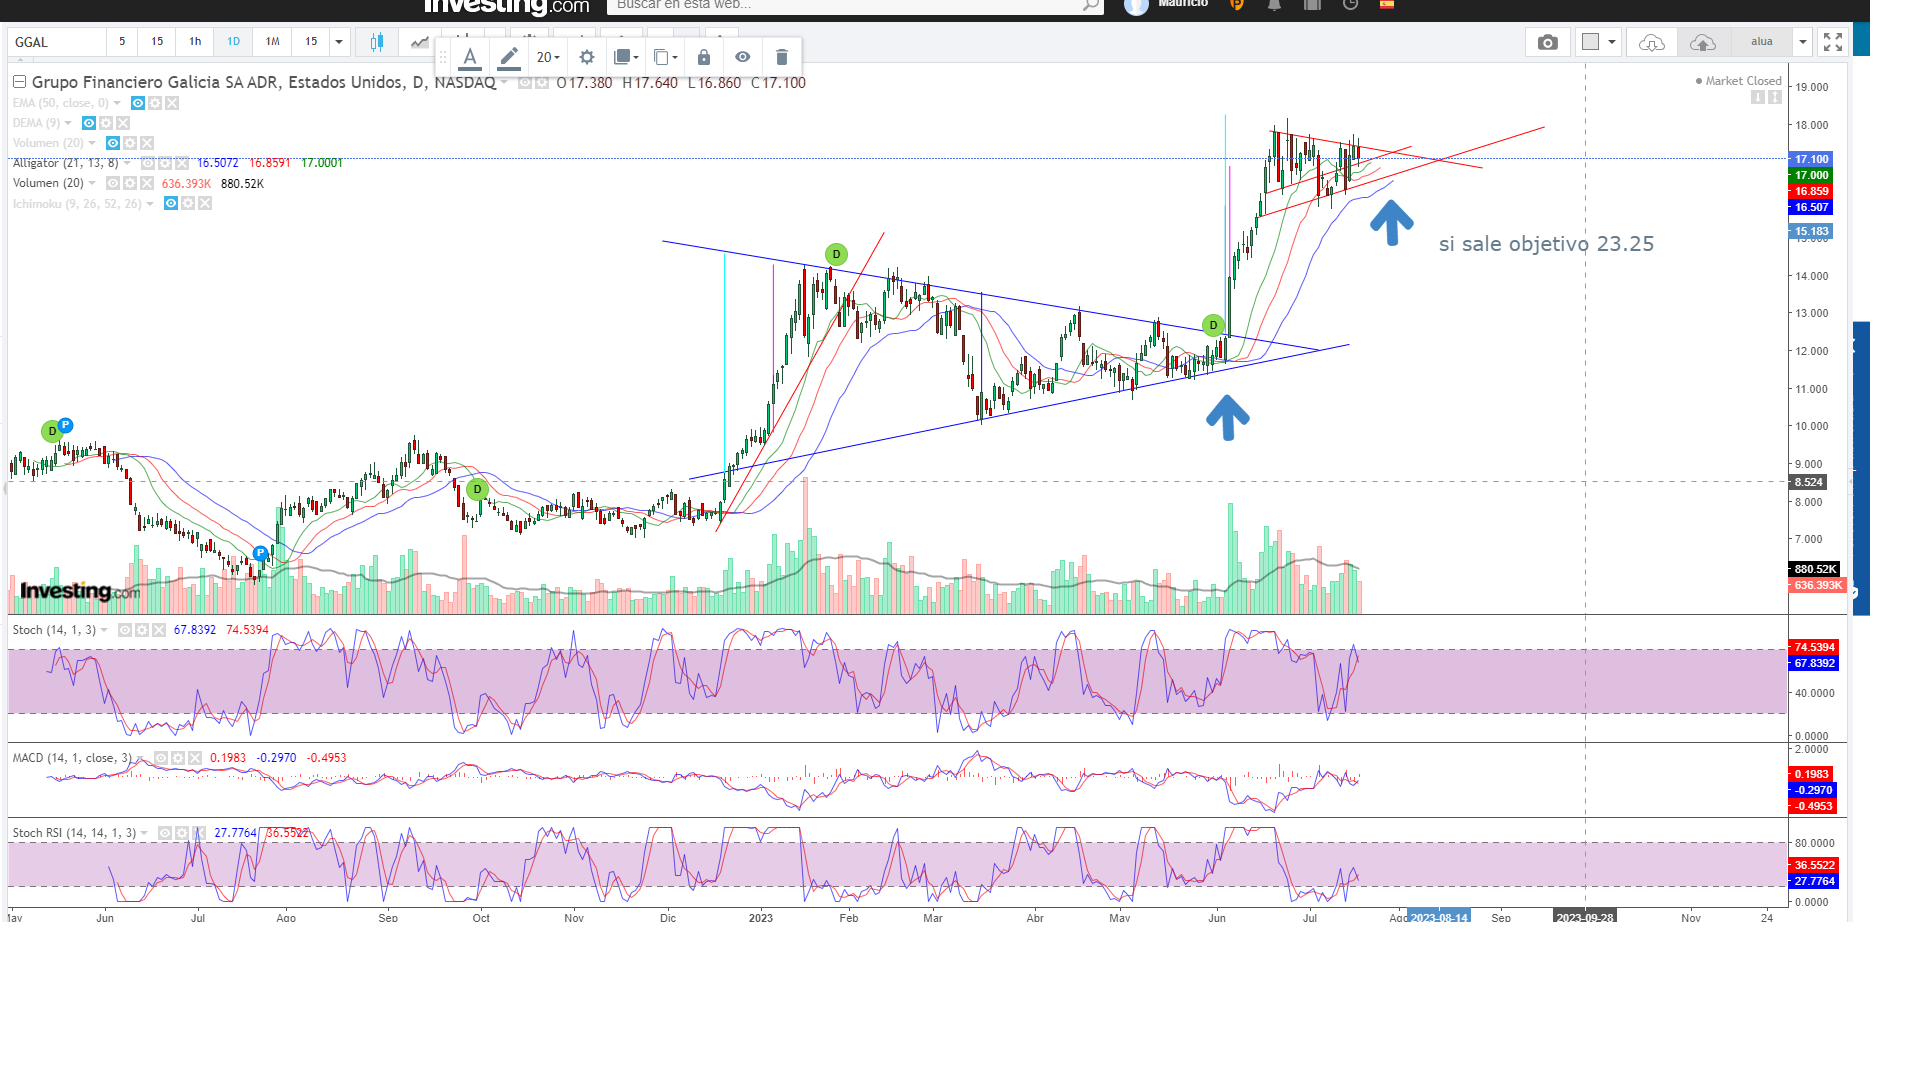Load chart layout with cloud download icon

pyautogui.click(x=1652, y=42)
